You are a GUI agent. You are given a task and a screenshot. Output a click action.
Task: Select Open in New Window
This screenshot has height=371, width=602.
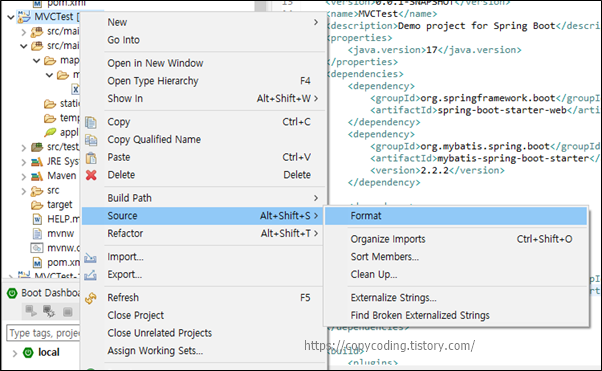pyautogui.click(x=203, y=63)
